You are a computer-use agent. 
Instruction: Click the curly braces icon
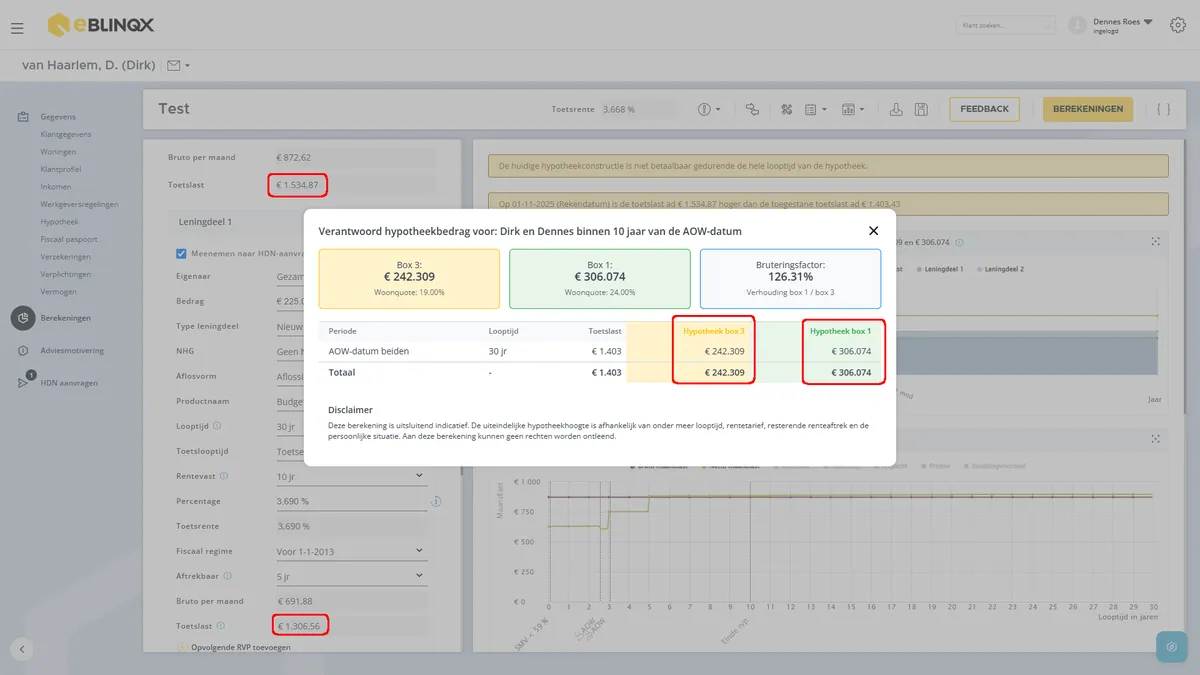(1163, 109)
